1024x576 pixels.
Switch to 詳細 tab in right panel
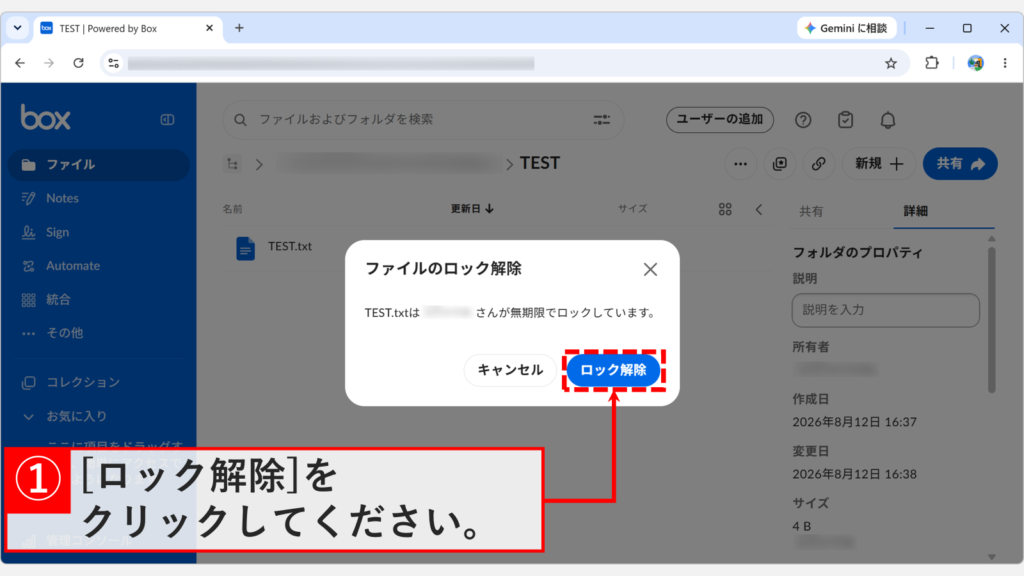pos(916,211)
